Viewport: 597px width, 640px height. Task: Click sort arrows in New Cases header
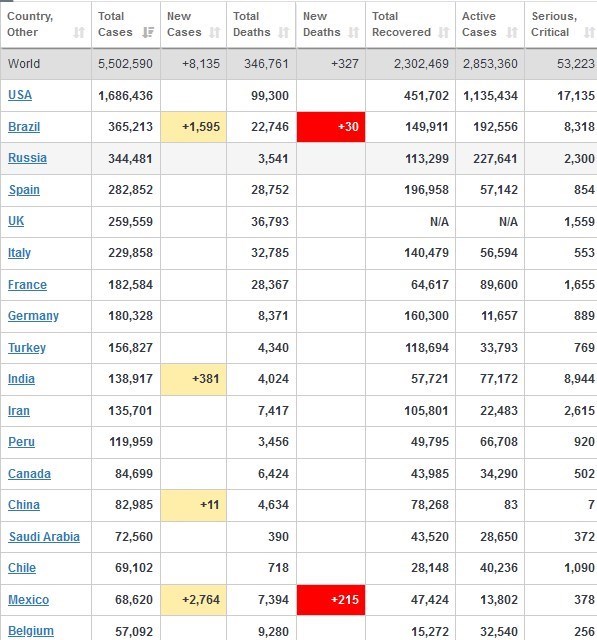[x=214, y=32]
